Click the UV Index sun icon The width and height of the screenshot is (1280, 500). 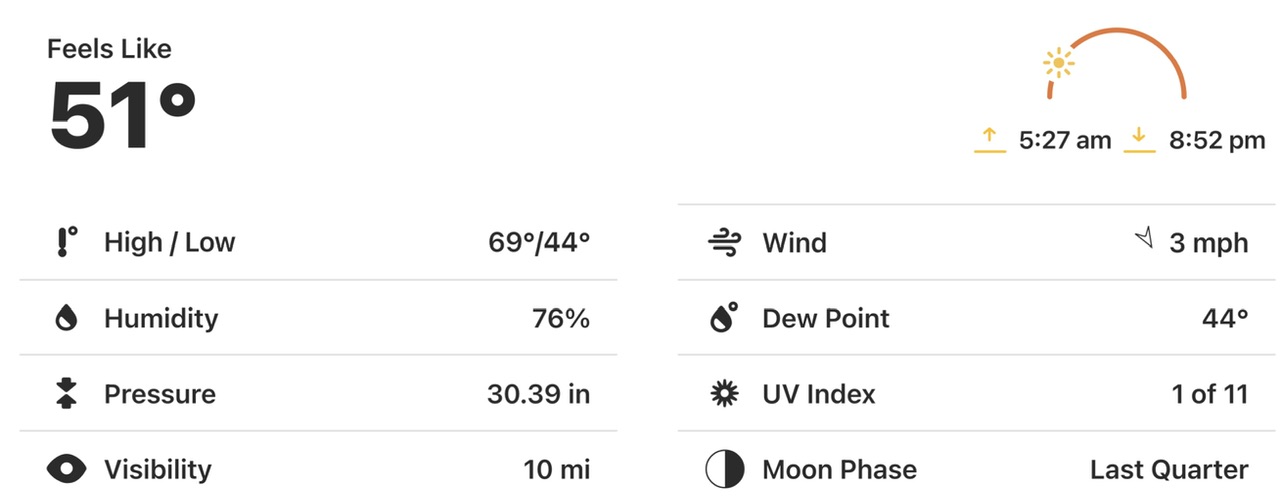723,394
